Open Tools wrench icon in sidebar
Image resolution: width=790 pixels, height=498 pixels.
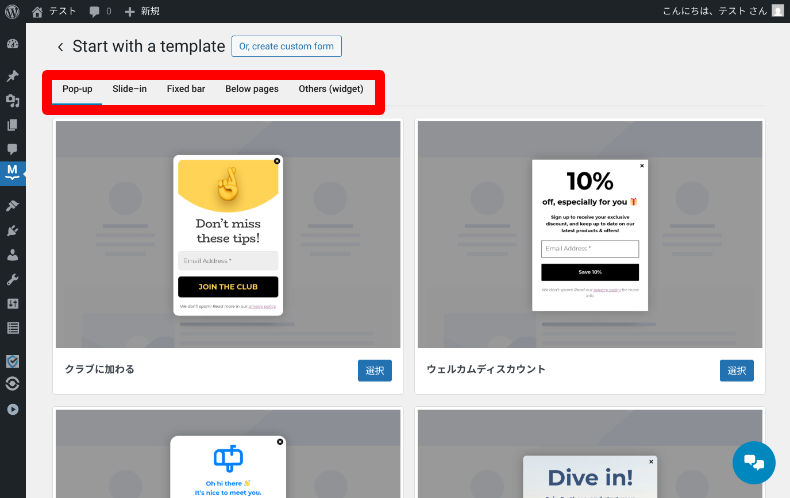coord(13,280)
